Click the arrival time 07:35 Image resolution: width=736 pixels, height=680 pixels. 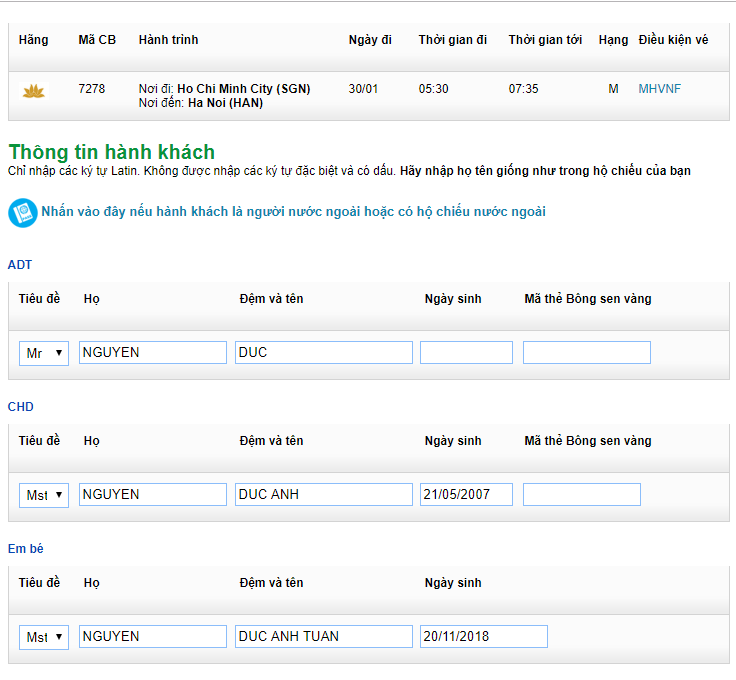point(523,89)
